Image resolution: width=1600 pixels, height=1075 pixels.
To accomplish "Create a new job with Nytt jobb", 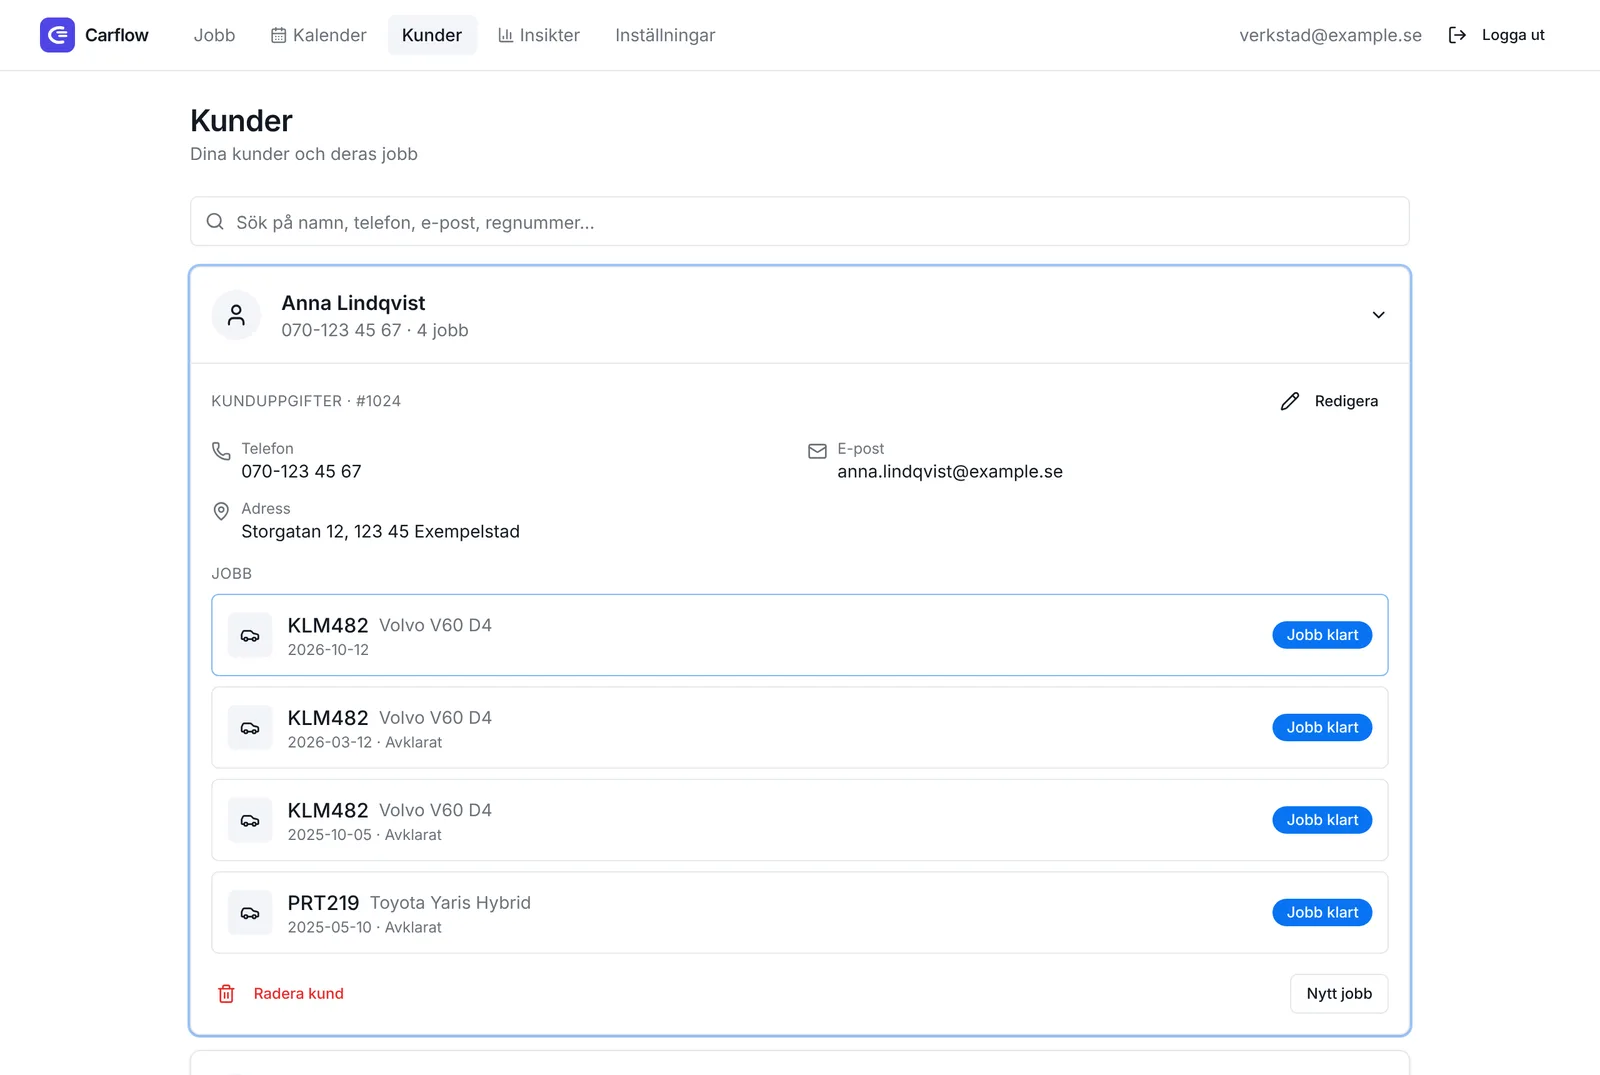I will [x=1339, y=993].
